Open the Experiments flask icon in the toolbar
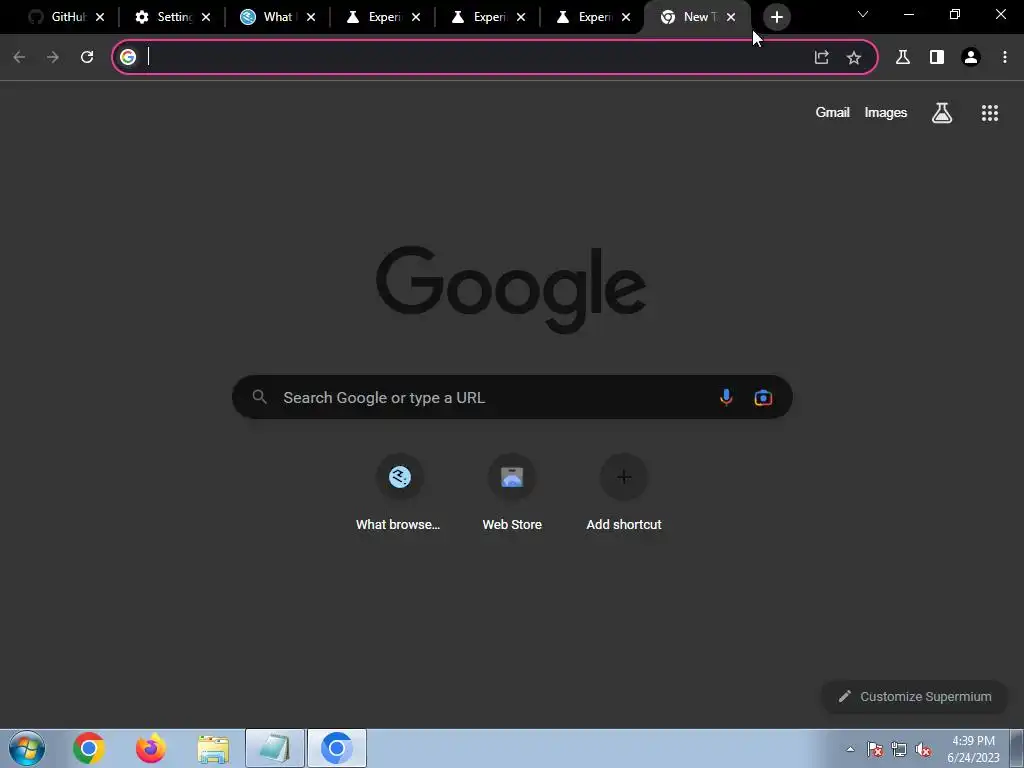1024x768 pixels. tap(903, 57)
